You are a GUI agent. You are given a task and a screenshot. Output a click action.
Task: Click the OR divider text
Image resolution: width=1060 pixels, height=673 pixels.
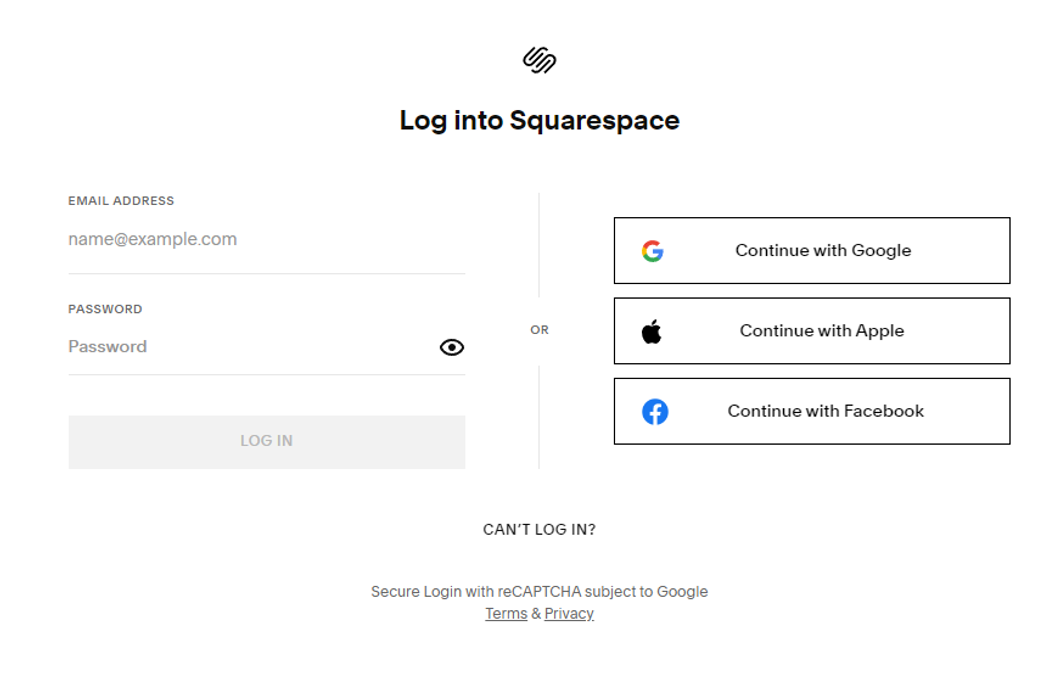pyautogui.click(x=539, y=330)
